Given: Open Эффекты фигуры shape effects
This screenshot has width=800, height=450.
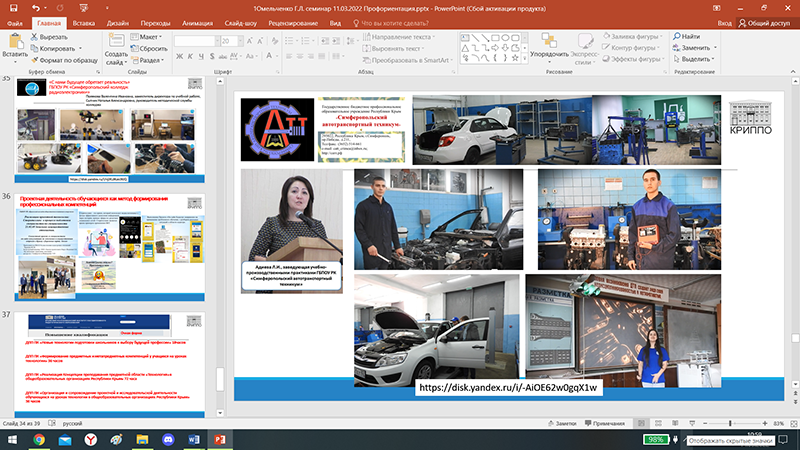Looking at the screenshot, I should click(633, 59).
